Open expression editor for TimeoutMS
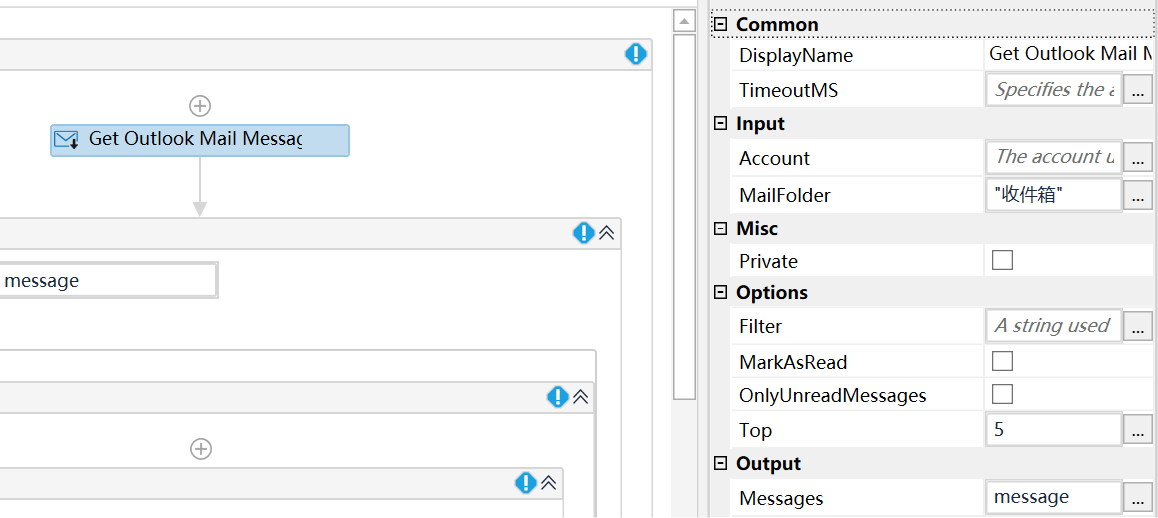Image resolution: width=1158 pixels, height=518 pixels. click(x=1137, y=90)
